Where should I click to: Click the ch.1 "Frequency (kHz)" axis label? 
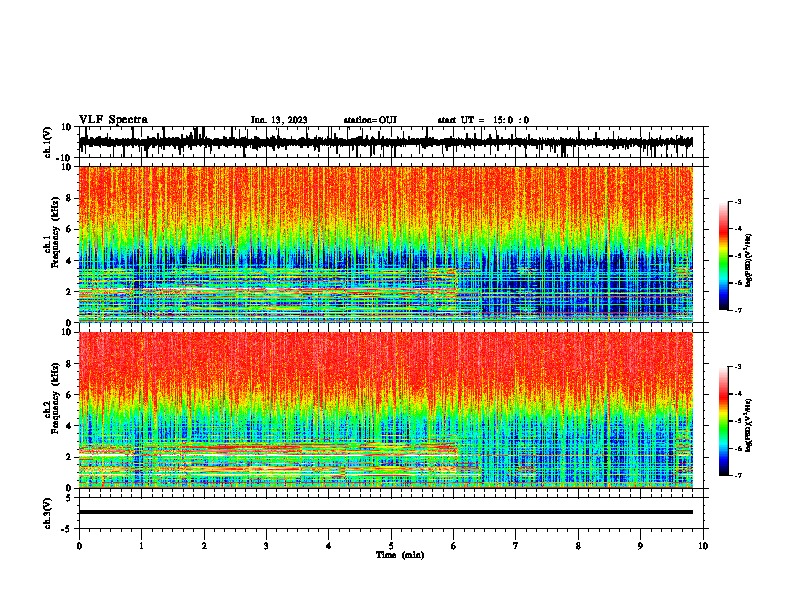tap(55, 232)
